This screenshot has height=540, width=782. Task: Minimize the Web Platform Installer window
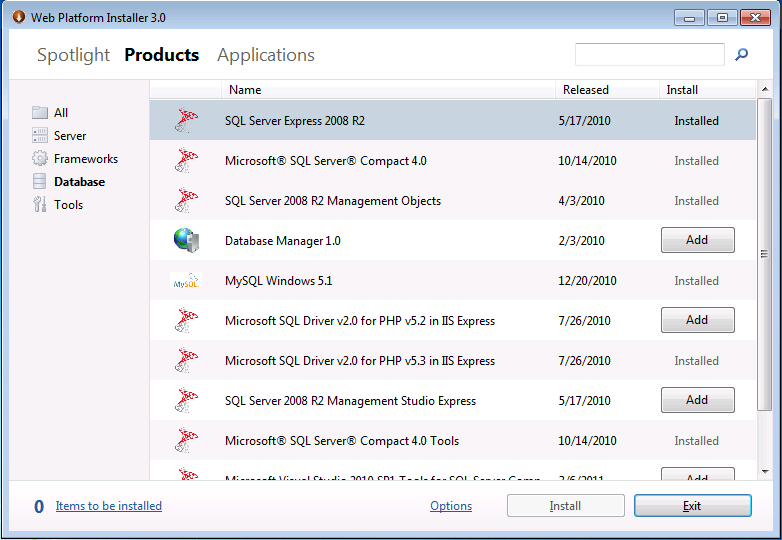pyautogui.click(x=689, y=17)
